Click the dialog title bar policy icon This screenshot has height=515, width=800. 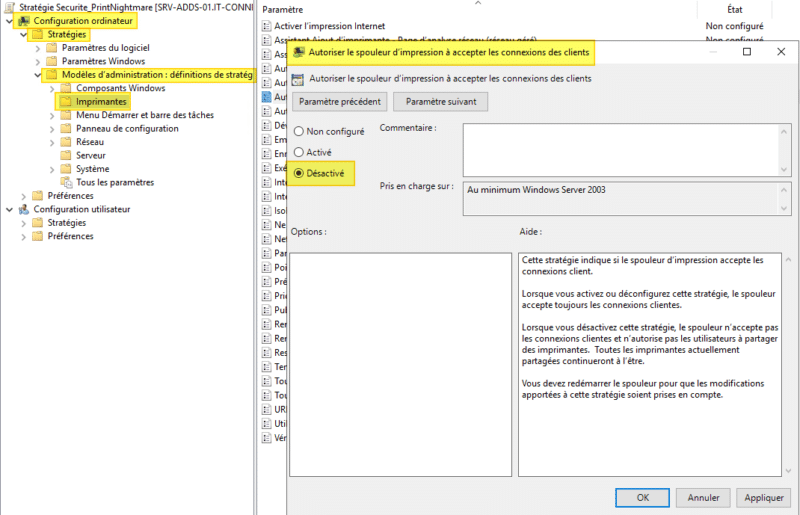[x=299, y=53]
